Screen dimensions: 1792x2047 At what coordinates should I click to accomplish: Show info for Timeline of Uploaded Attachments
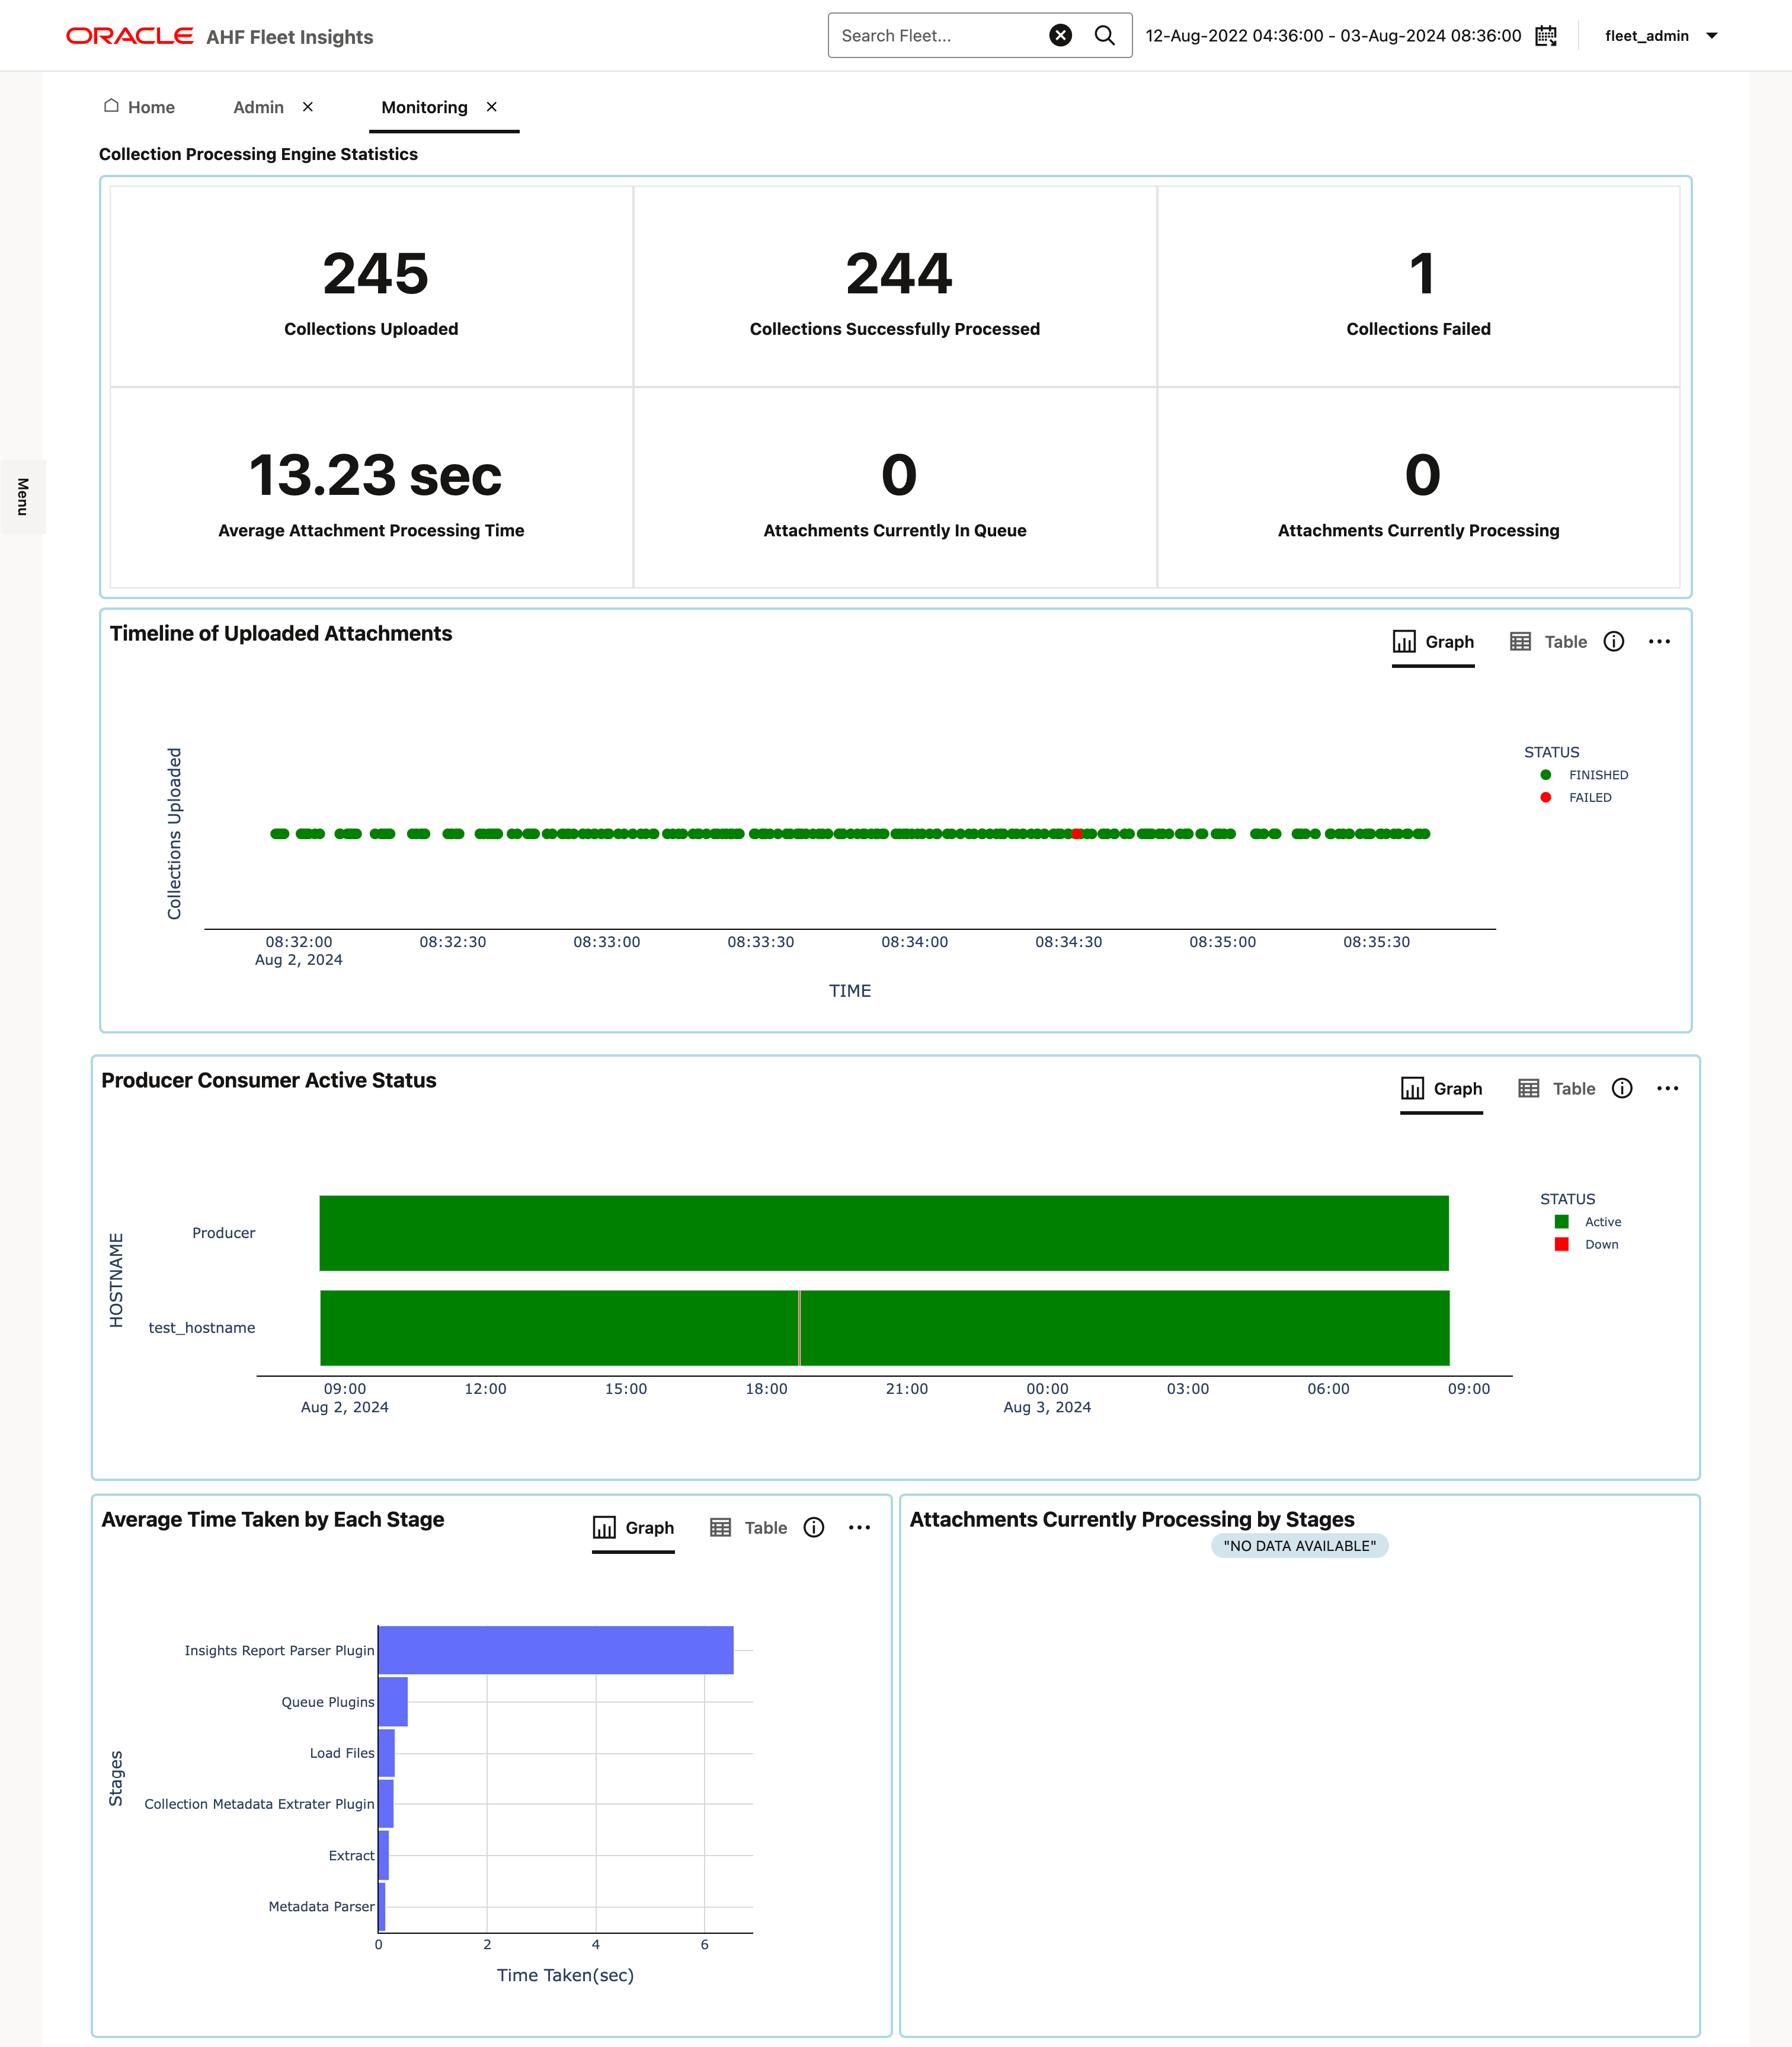(1614, 642)
